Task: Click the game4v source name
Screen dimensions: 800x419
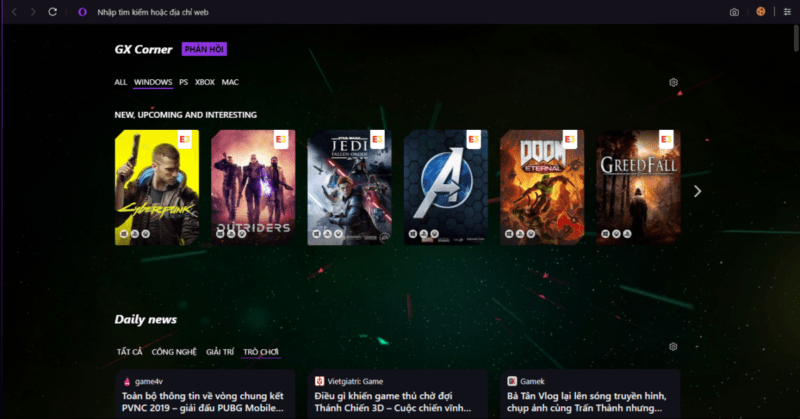Action: [149, 381]
